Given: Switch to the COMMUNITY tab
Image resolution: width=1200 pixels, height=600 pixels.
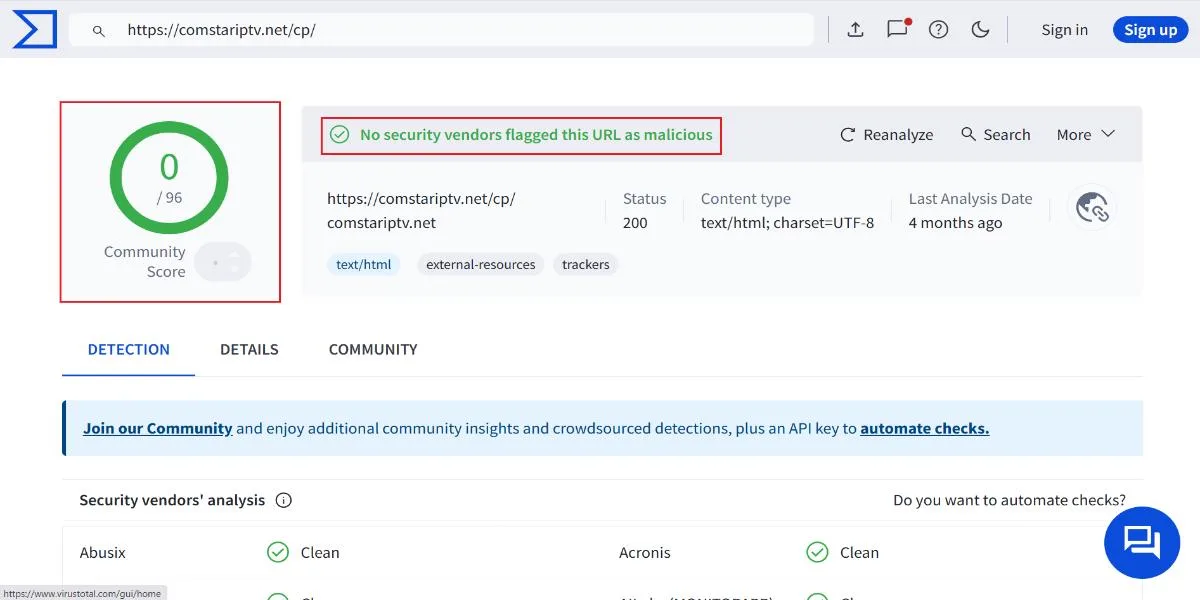Looking at the screenshot, I should 373,350.
